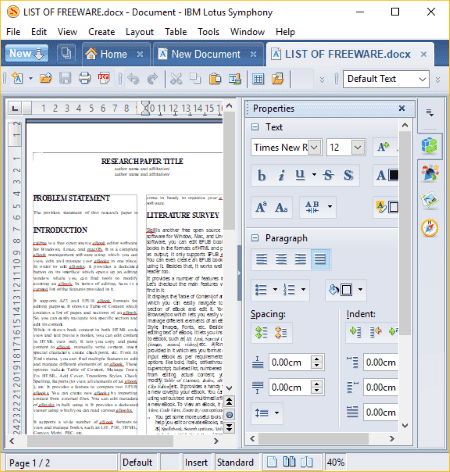Decrease paragraph spacing icon
This screenshot has width=450, height=472.
point(281,332)
